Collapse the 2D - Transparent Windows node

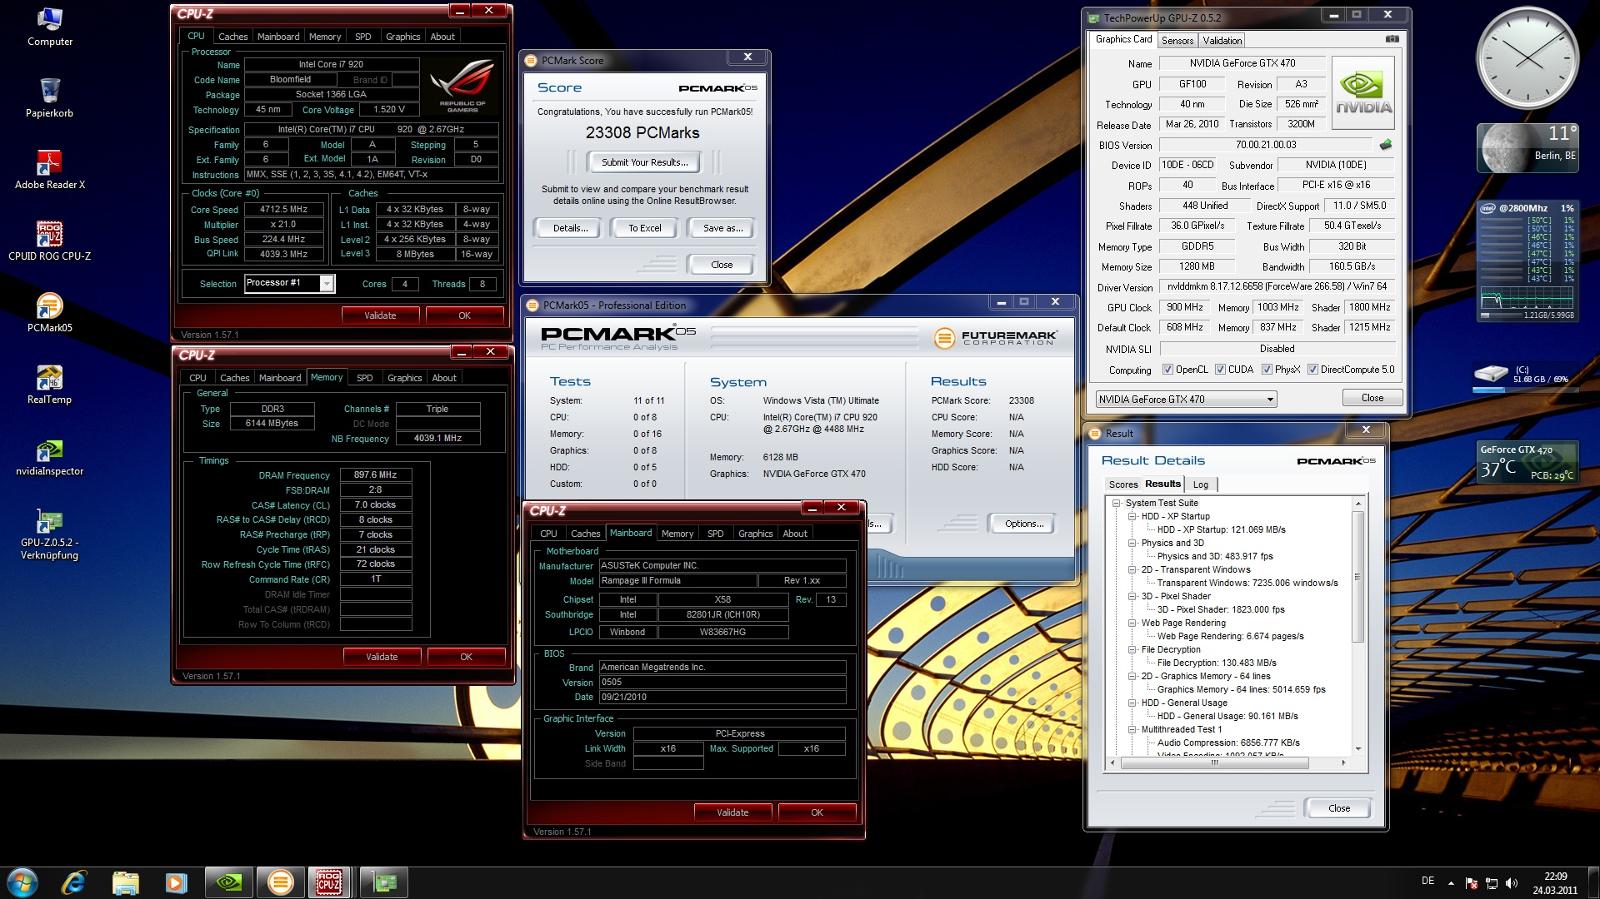[x=1133, y=569]
